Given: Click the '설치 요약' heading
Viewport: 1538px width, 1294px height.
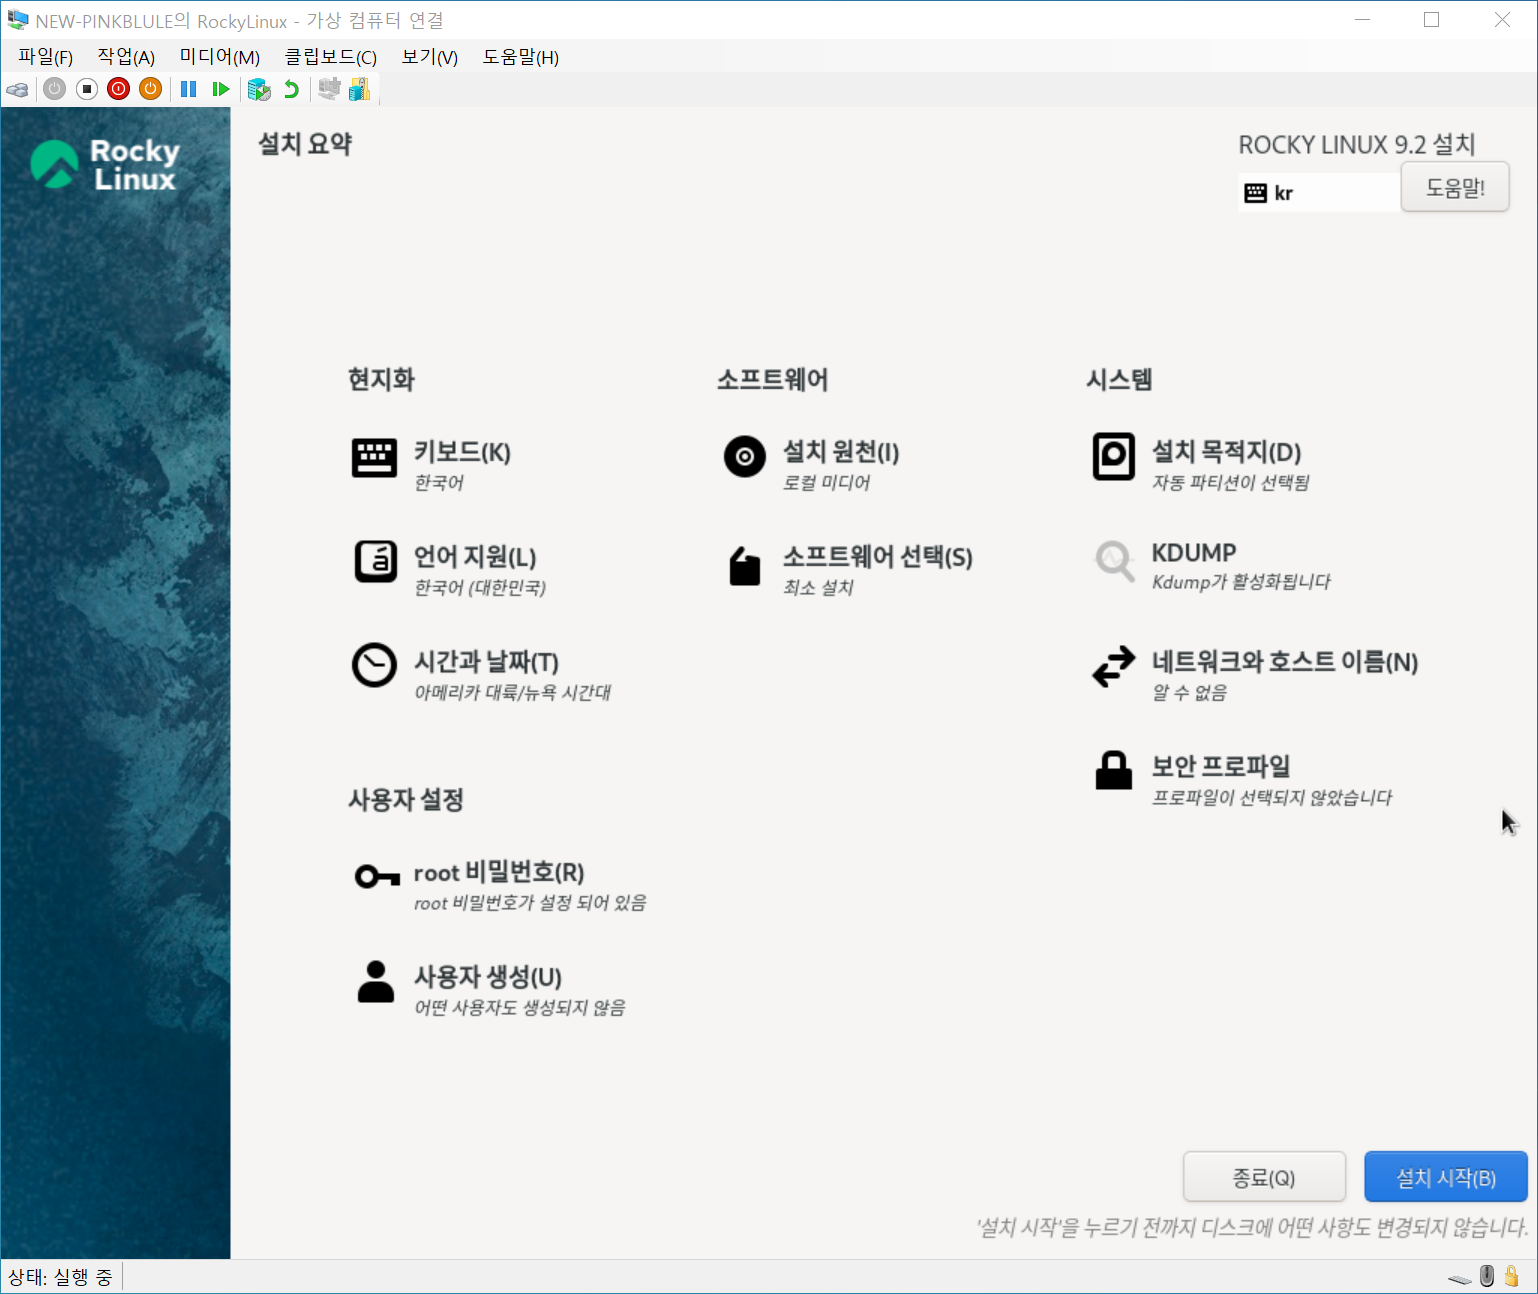Looking at the screenshot, I should (x=305, y=144).
